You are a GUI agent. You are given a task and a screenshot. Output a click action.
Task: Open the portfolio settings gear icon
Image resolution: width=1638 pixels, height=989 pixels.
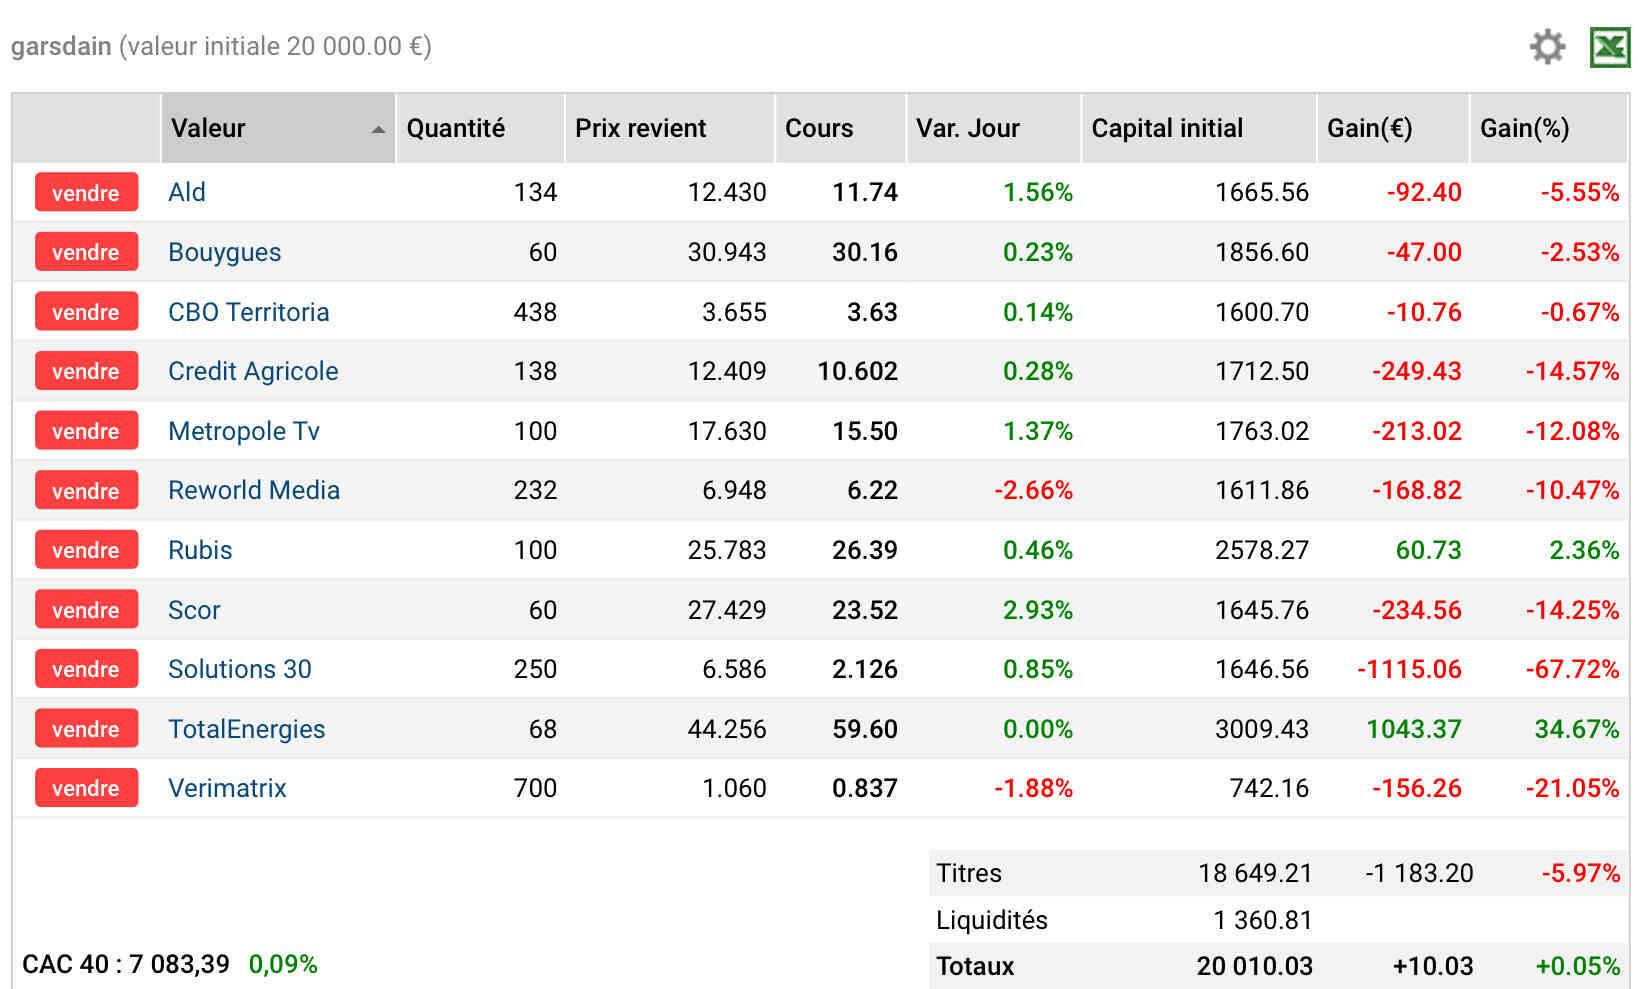coord(1547,47)
